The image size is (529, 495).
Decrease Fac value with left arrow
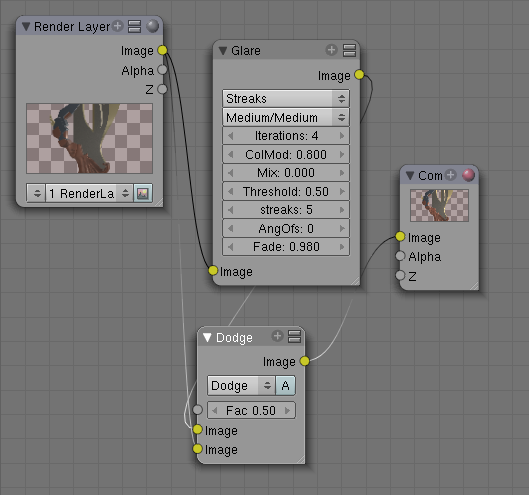pyautogui.click(x=215, y=410)
